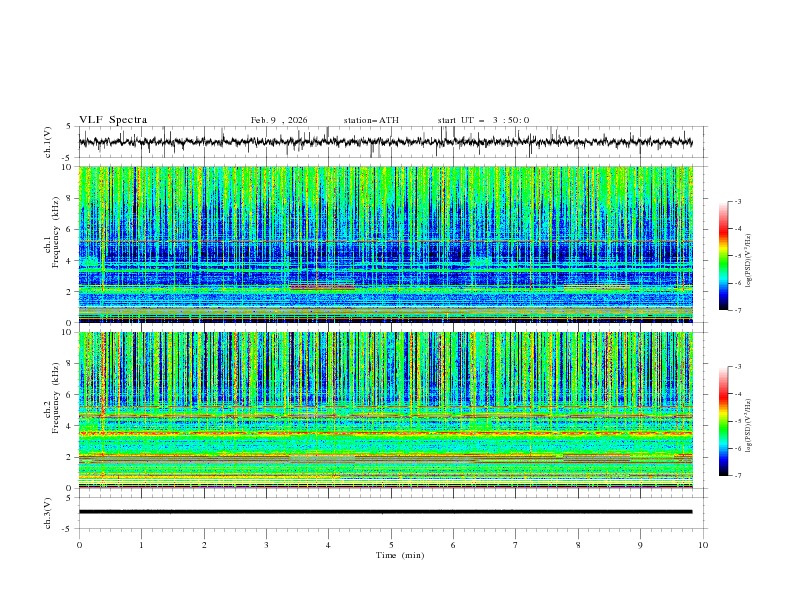Image resolution: width=792 pixels, height=612 pixels.
Task: Click the time axis tick label "1"
Action: pos(141,545)
